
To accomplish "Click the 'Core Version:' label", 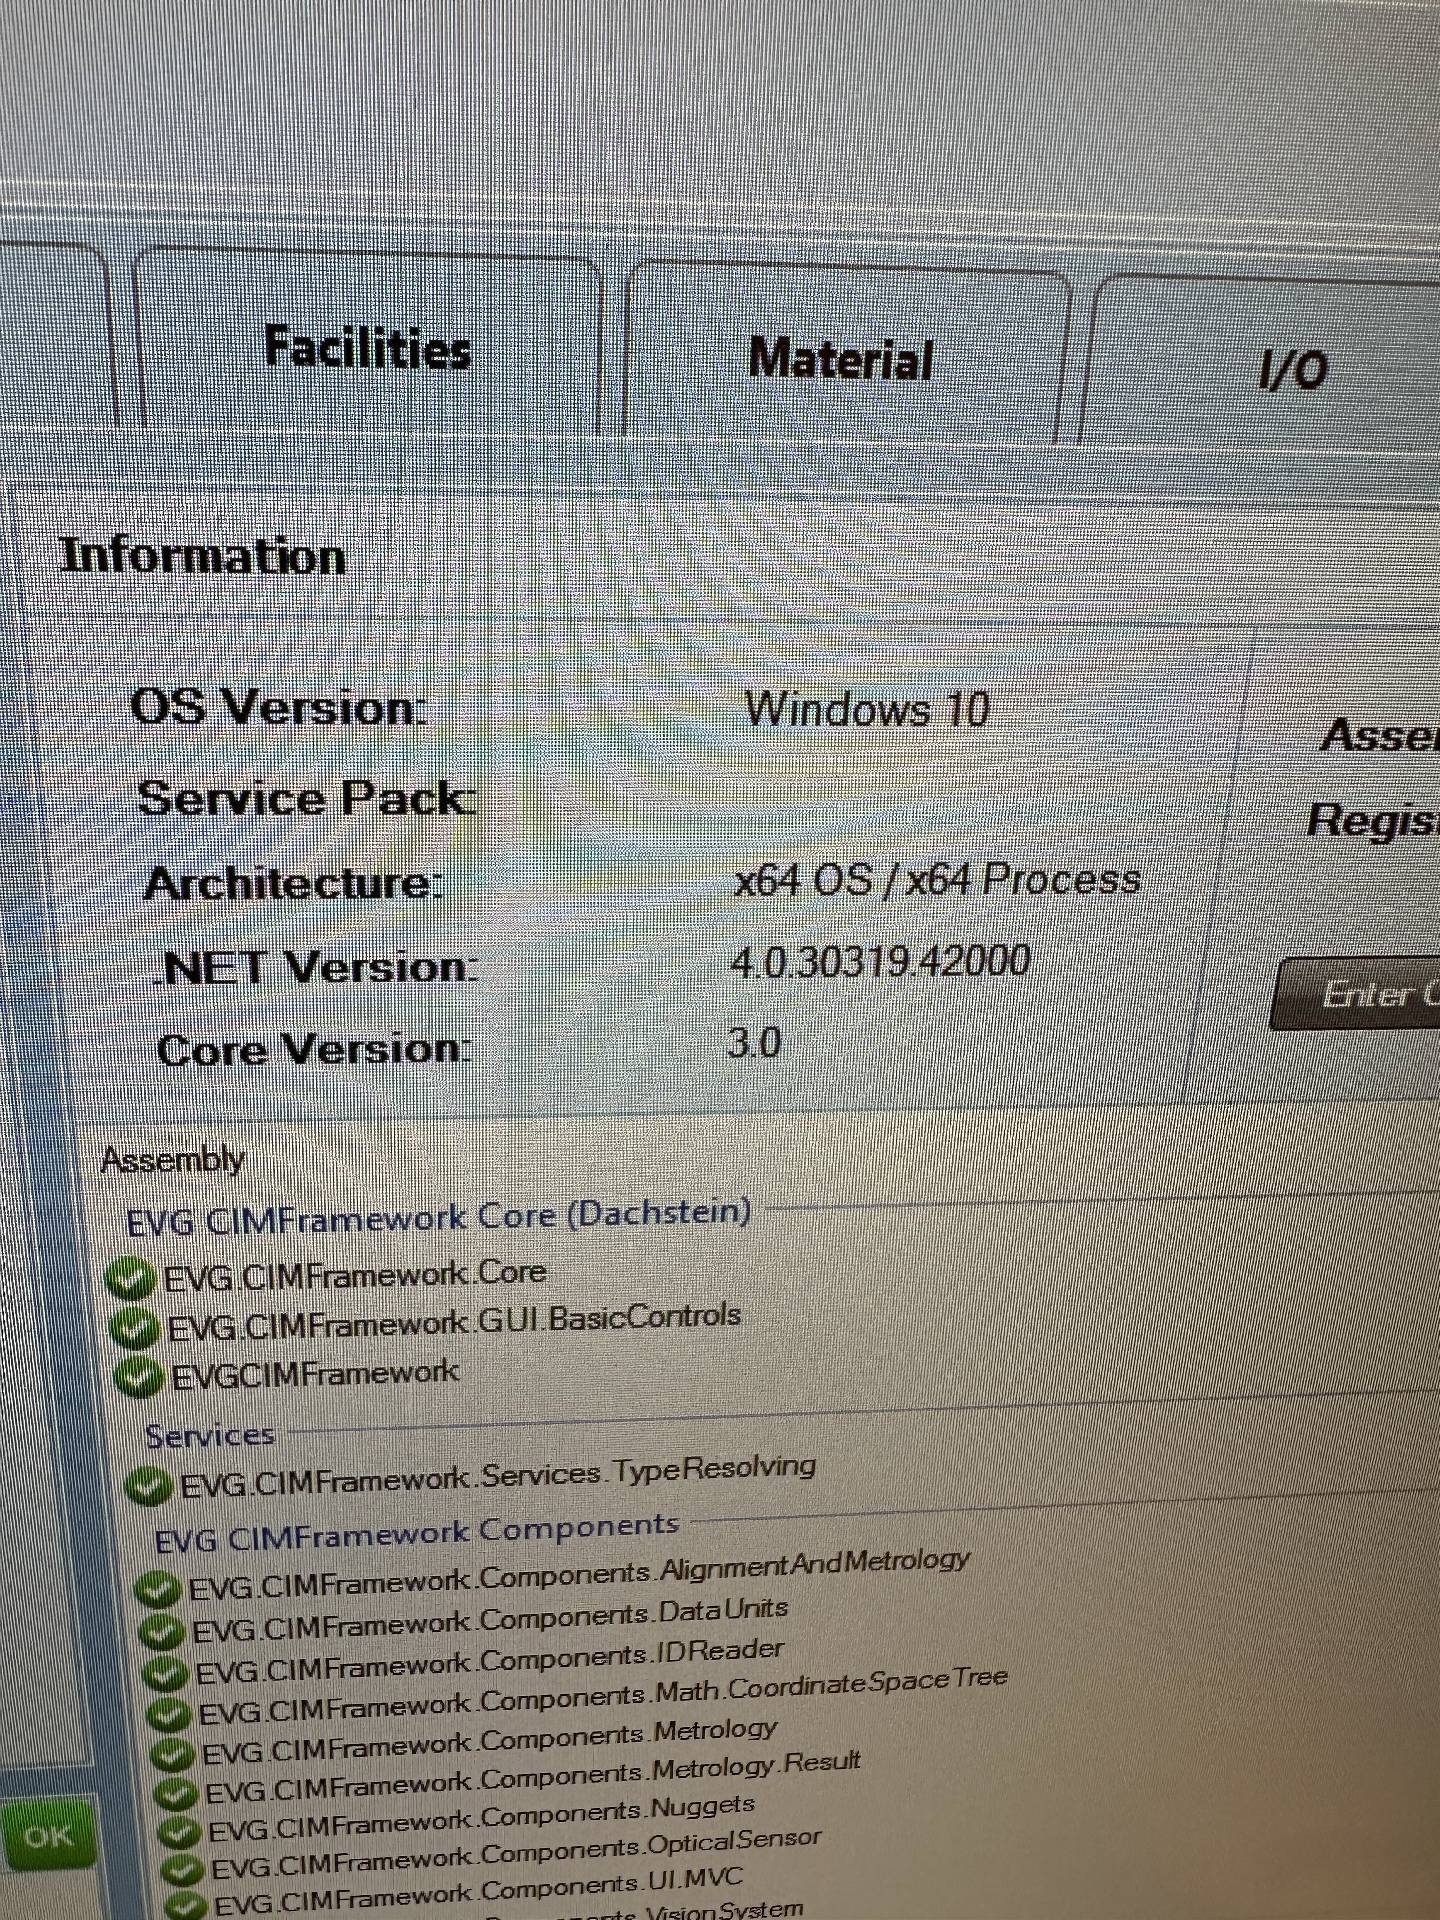I will (x=314, y=1049).
